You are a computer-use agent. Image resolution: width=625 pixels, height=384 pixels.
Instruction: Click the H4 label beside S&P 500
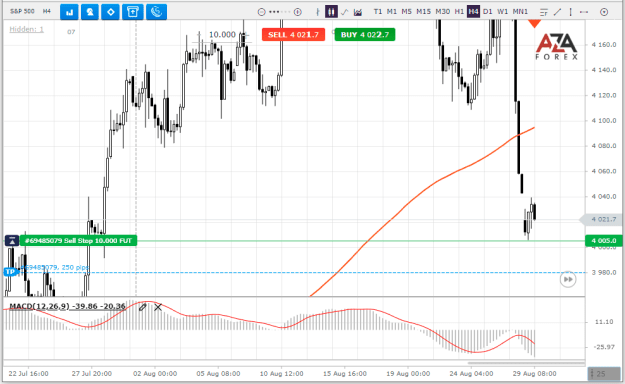point(47,11)
